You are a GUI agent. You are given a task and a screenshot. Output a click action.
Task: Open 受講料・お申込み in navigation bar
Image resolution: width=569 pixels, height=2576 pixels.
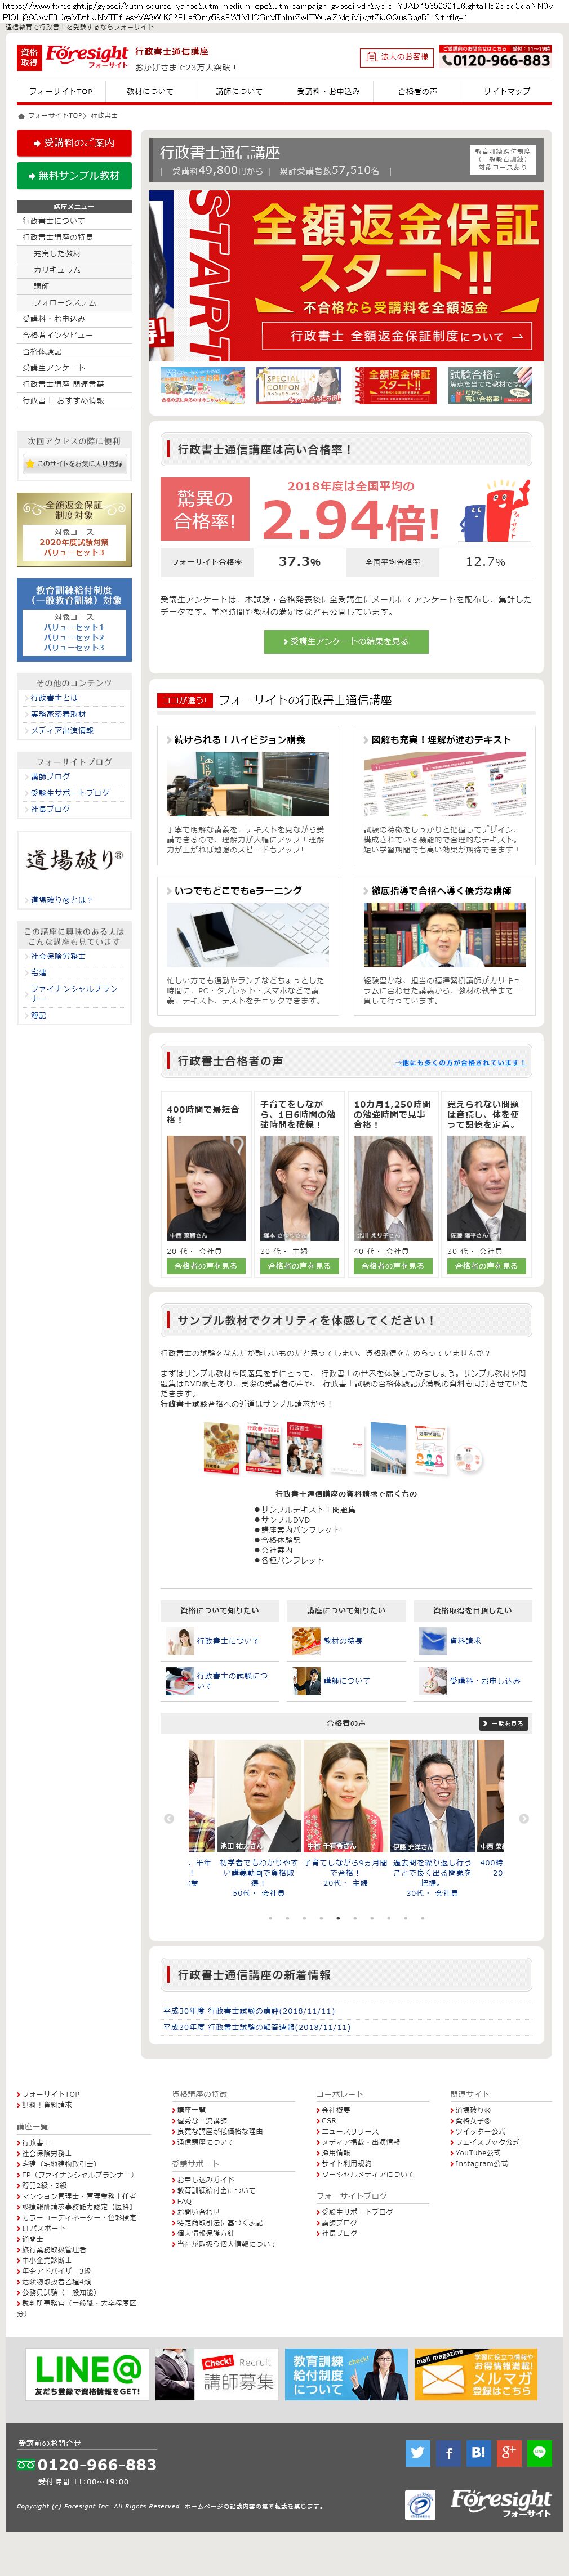[328, 91]
